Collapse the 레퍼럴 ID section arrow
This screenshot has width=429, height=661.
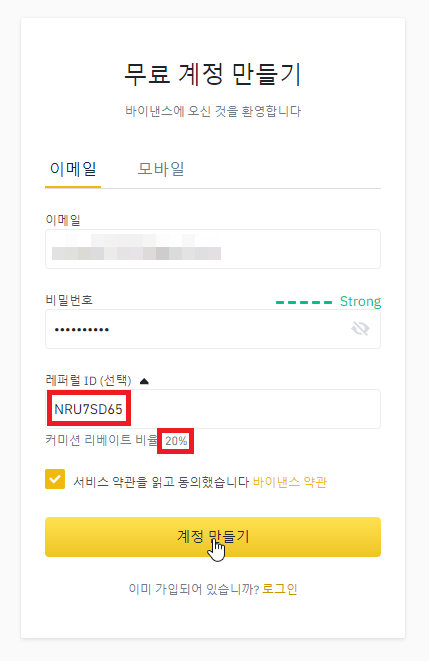(144, 381)
